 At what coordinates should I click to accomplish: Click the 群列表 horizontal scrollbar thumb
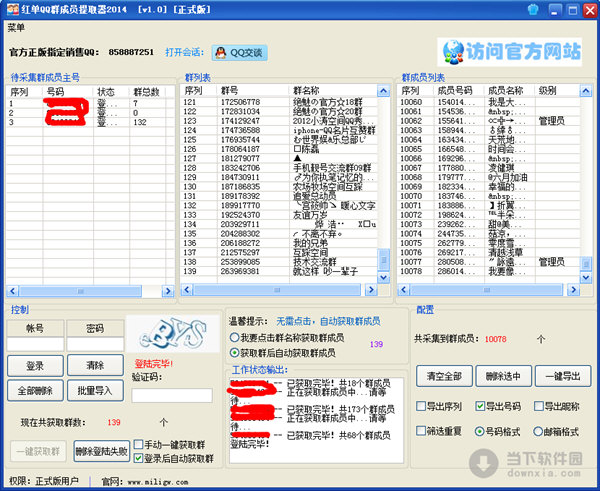point(277,290)
